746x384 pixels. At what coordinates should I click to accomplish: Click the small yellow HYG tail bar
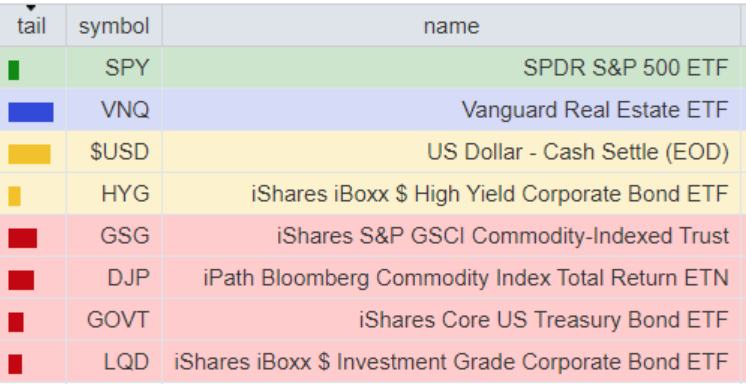tap(14, 196)
